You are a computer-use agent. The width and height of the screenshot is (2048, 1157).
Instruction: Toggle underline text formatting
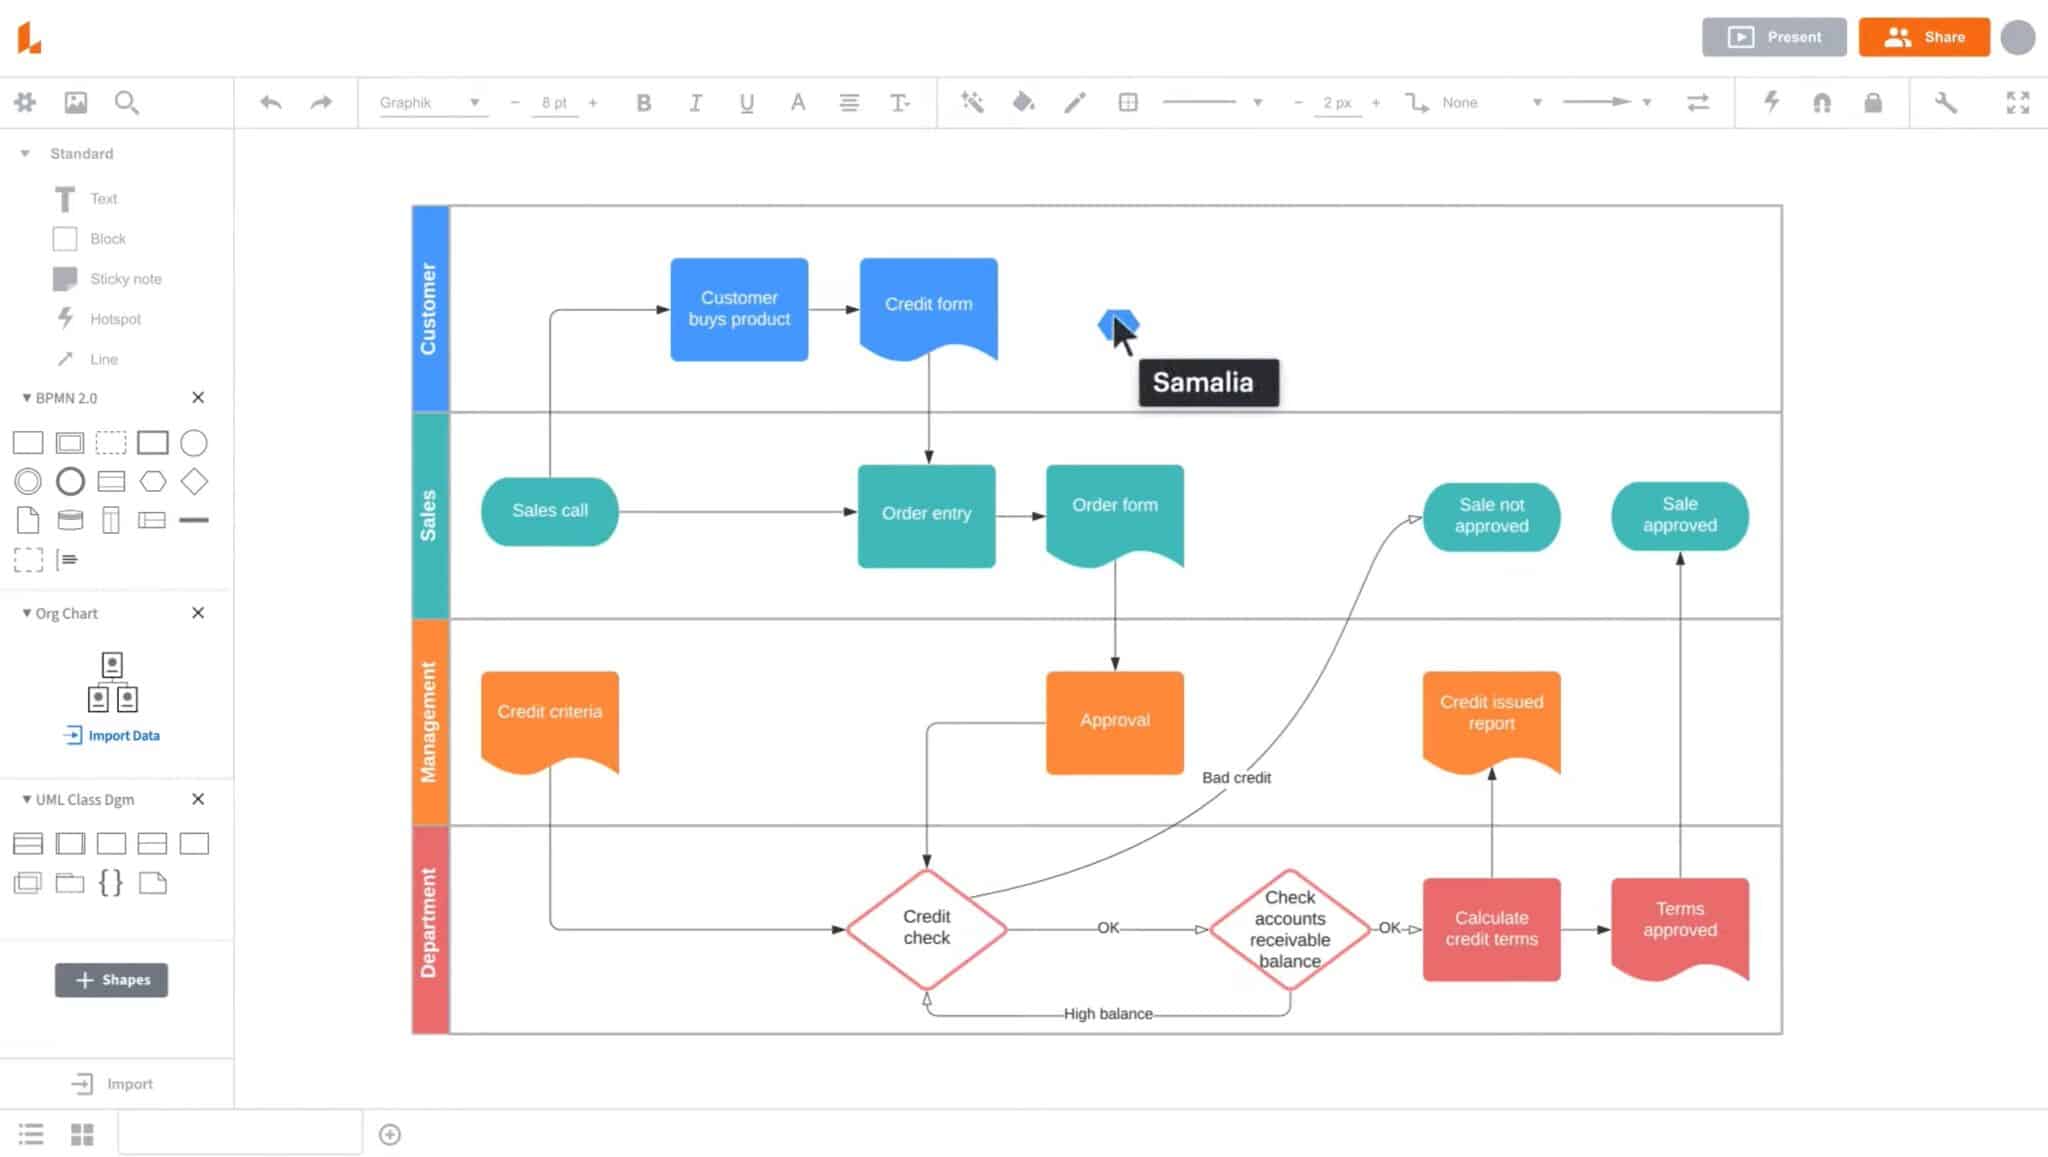coord(745,102)
